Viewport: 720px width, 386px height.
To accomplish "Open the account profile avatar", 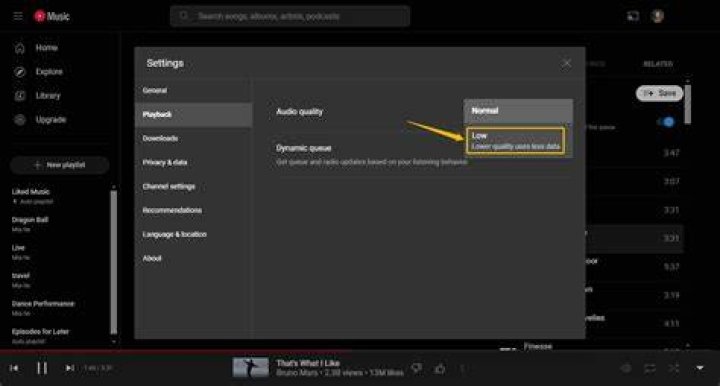I will (658, 16).
